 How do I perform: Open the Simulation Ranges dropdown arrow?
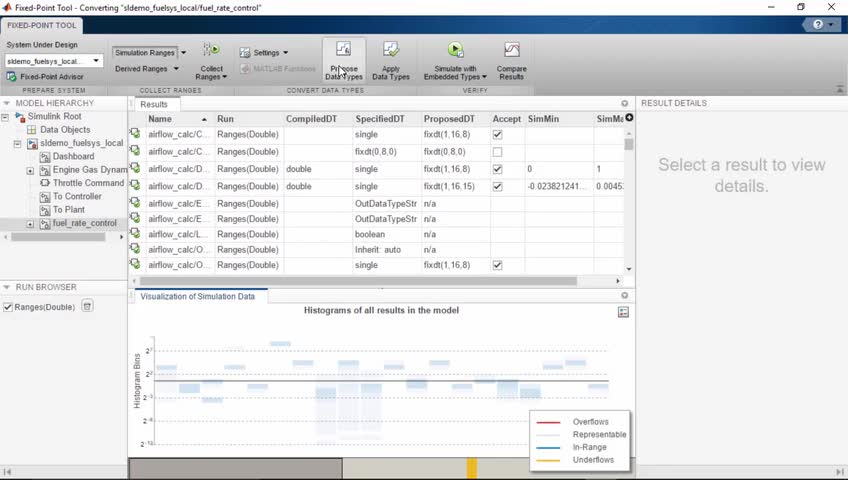(x=183, y=52)
